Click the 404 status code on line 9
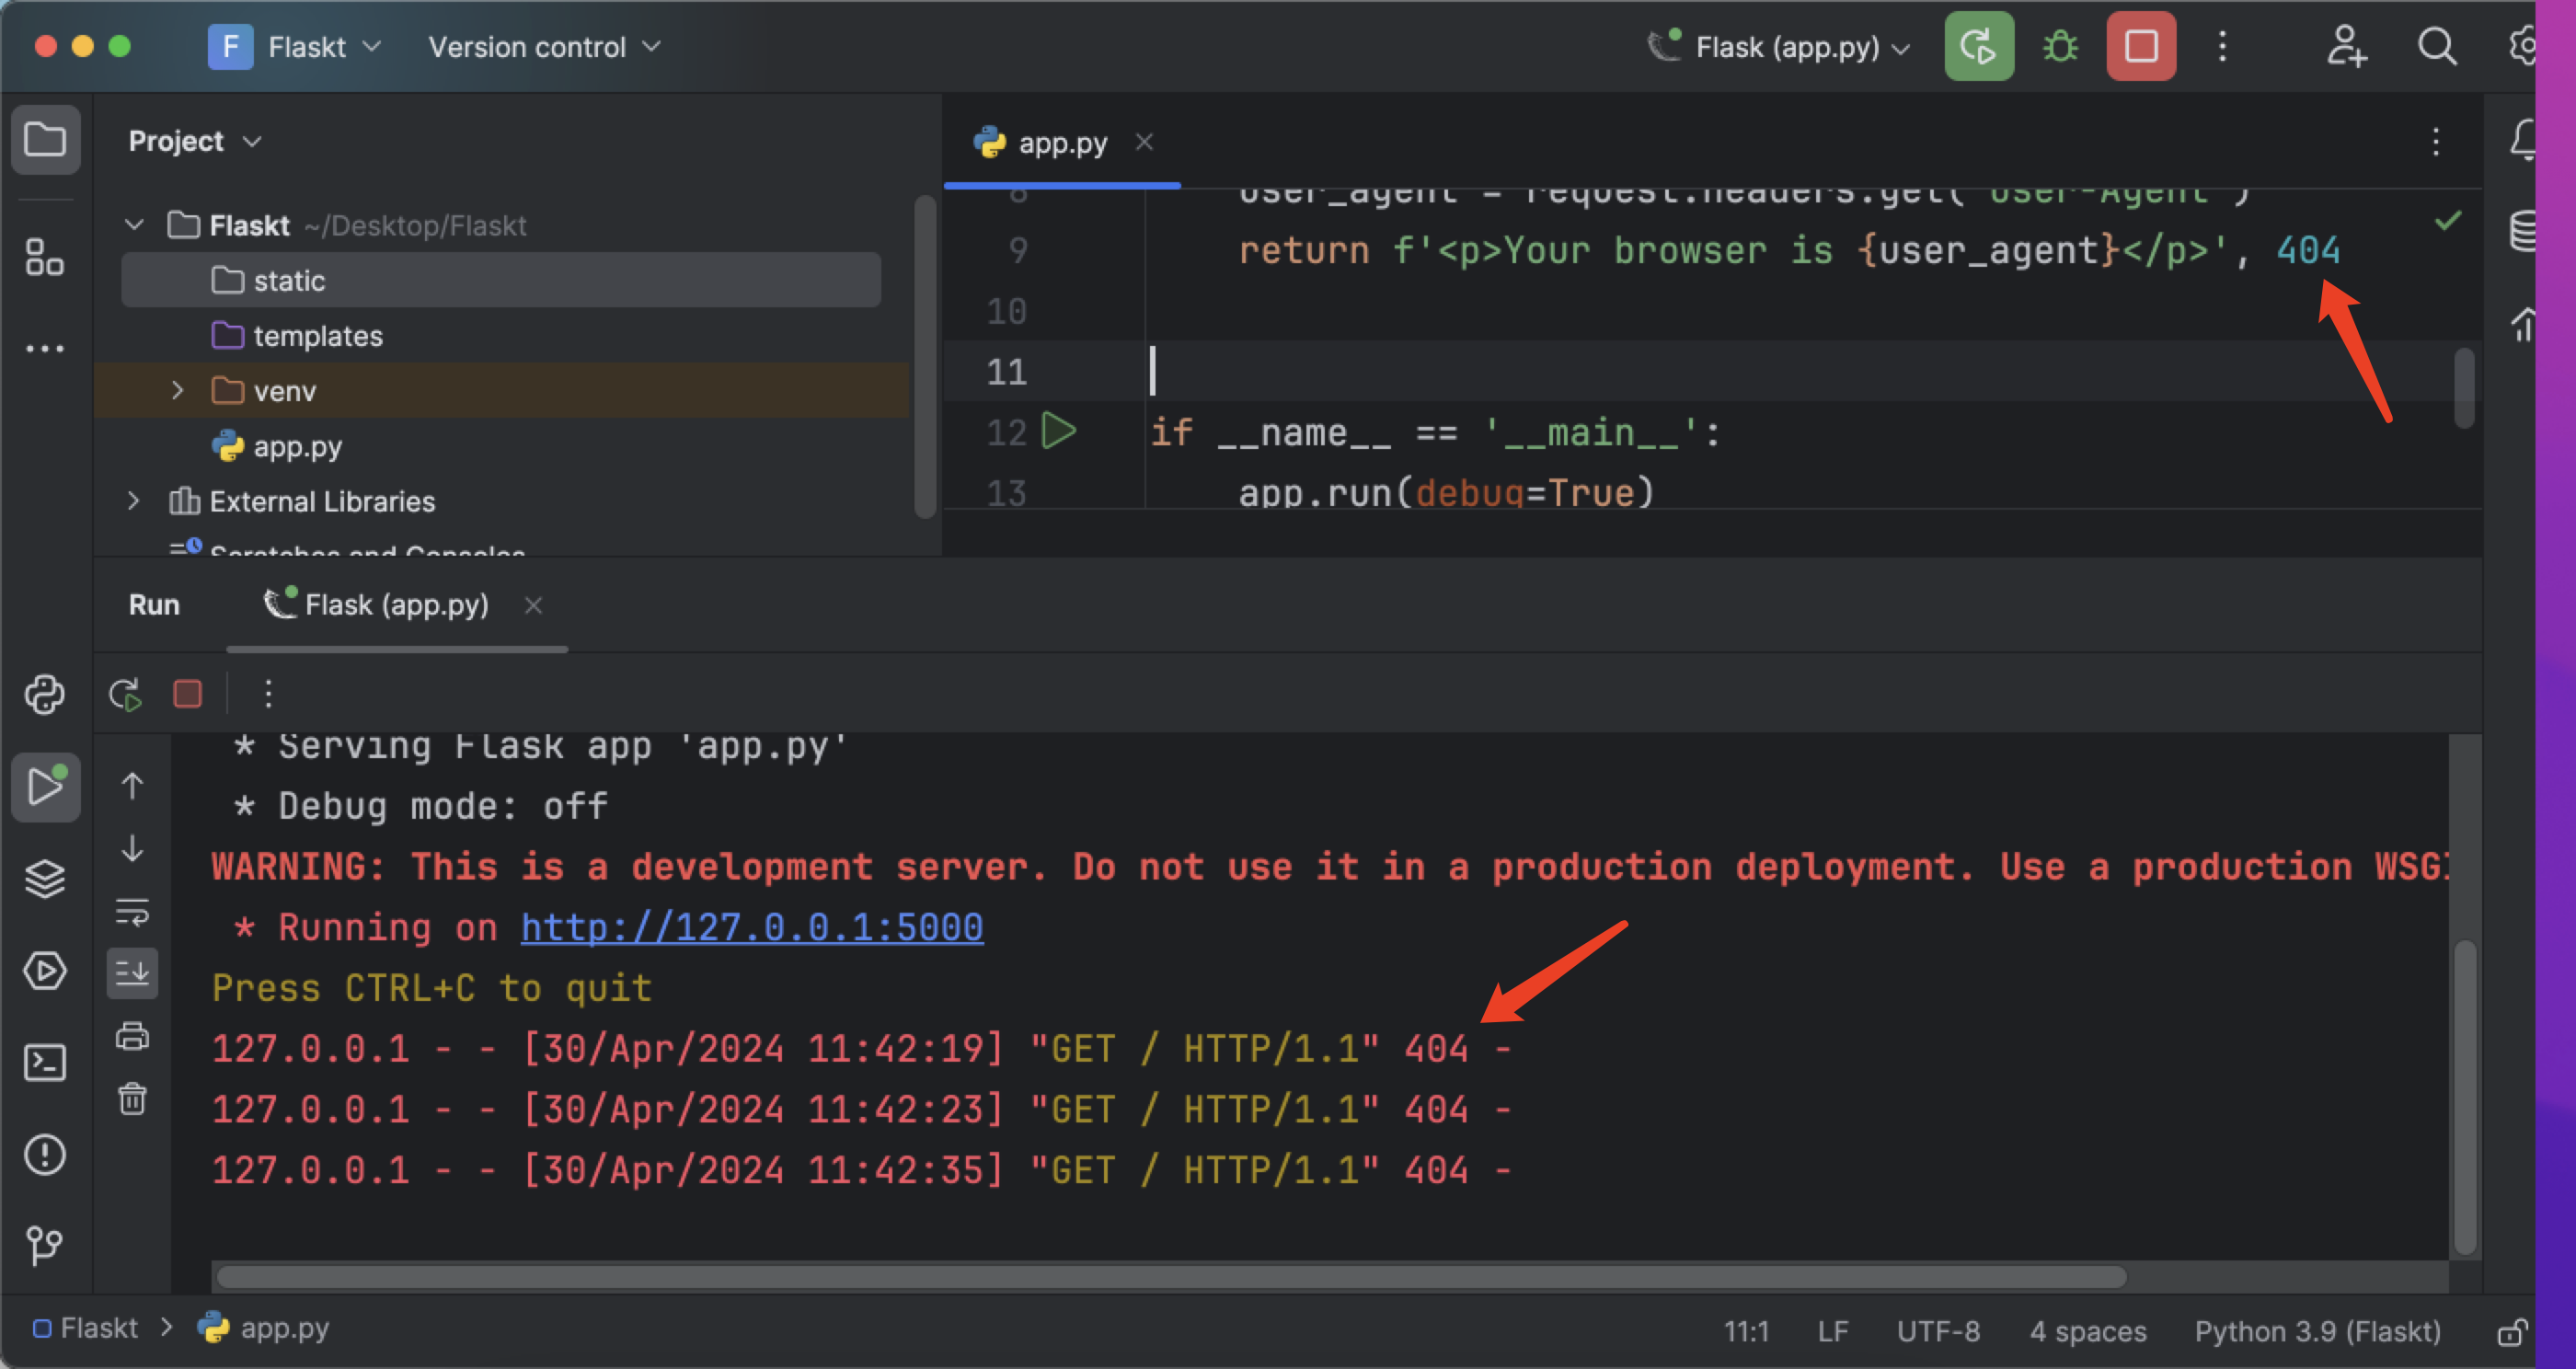 point(2307,250)
